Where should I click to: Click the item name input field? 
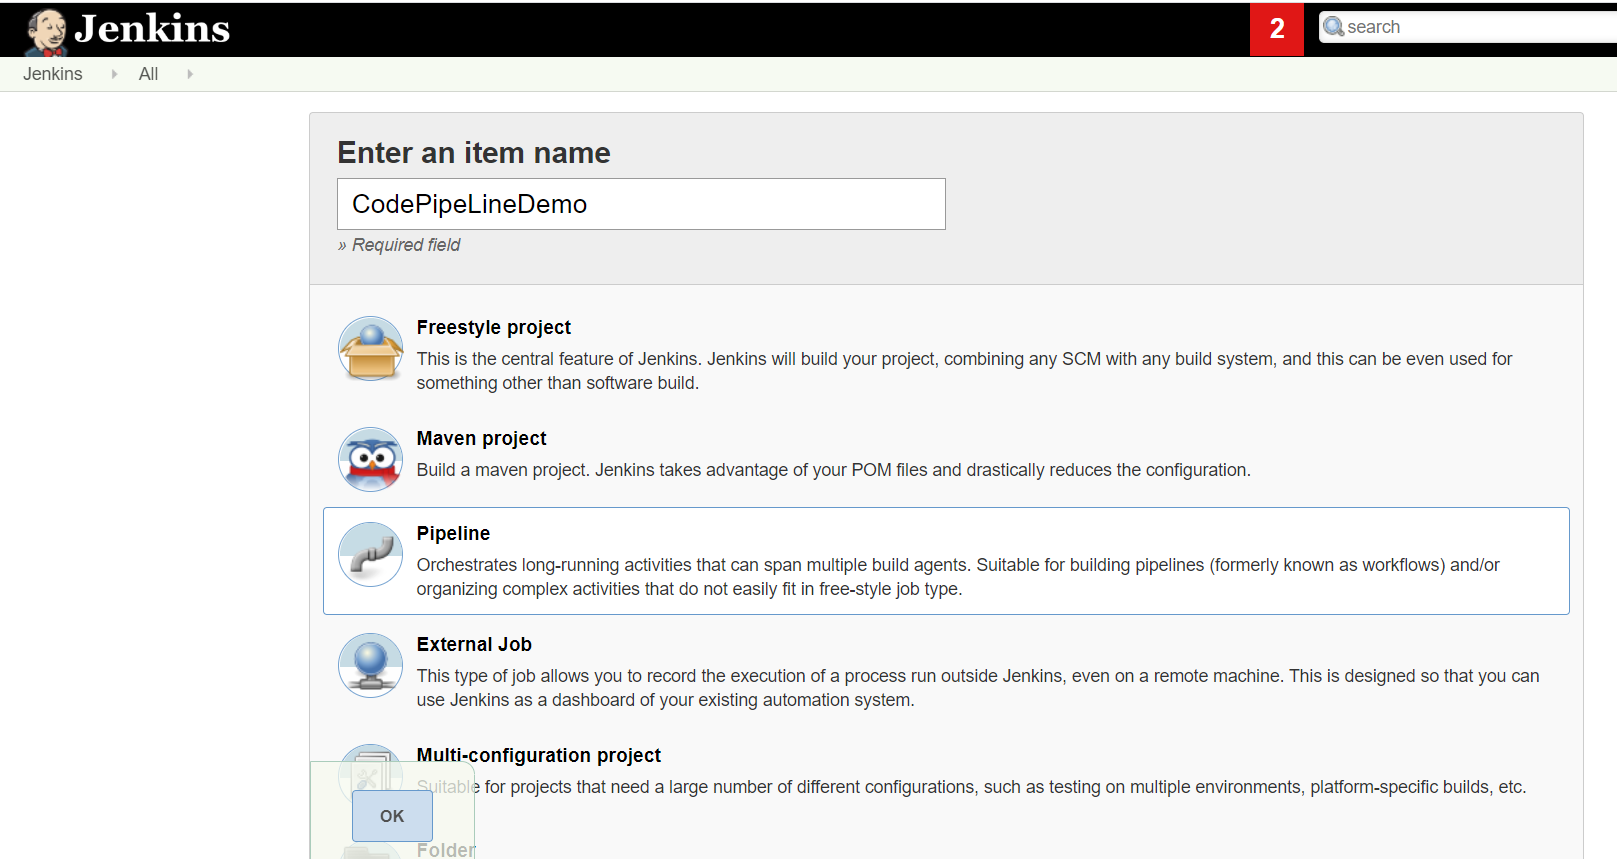click(x=640, y=204)
